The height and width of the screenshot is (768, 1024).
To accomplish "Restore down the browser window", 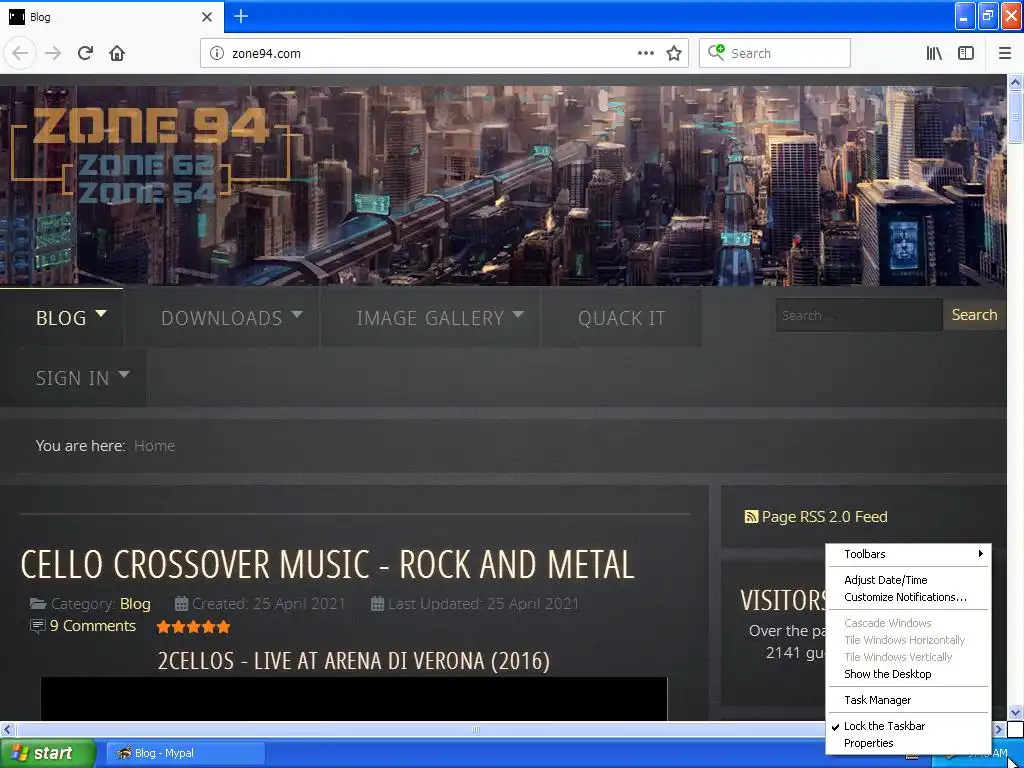I will point(987,16).
